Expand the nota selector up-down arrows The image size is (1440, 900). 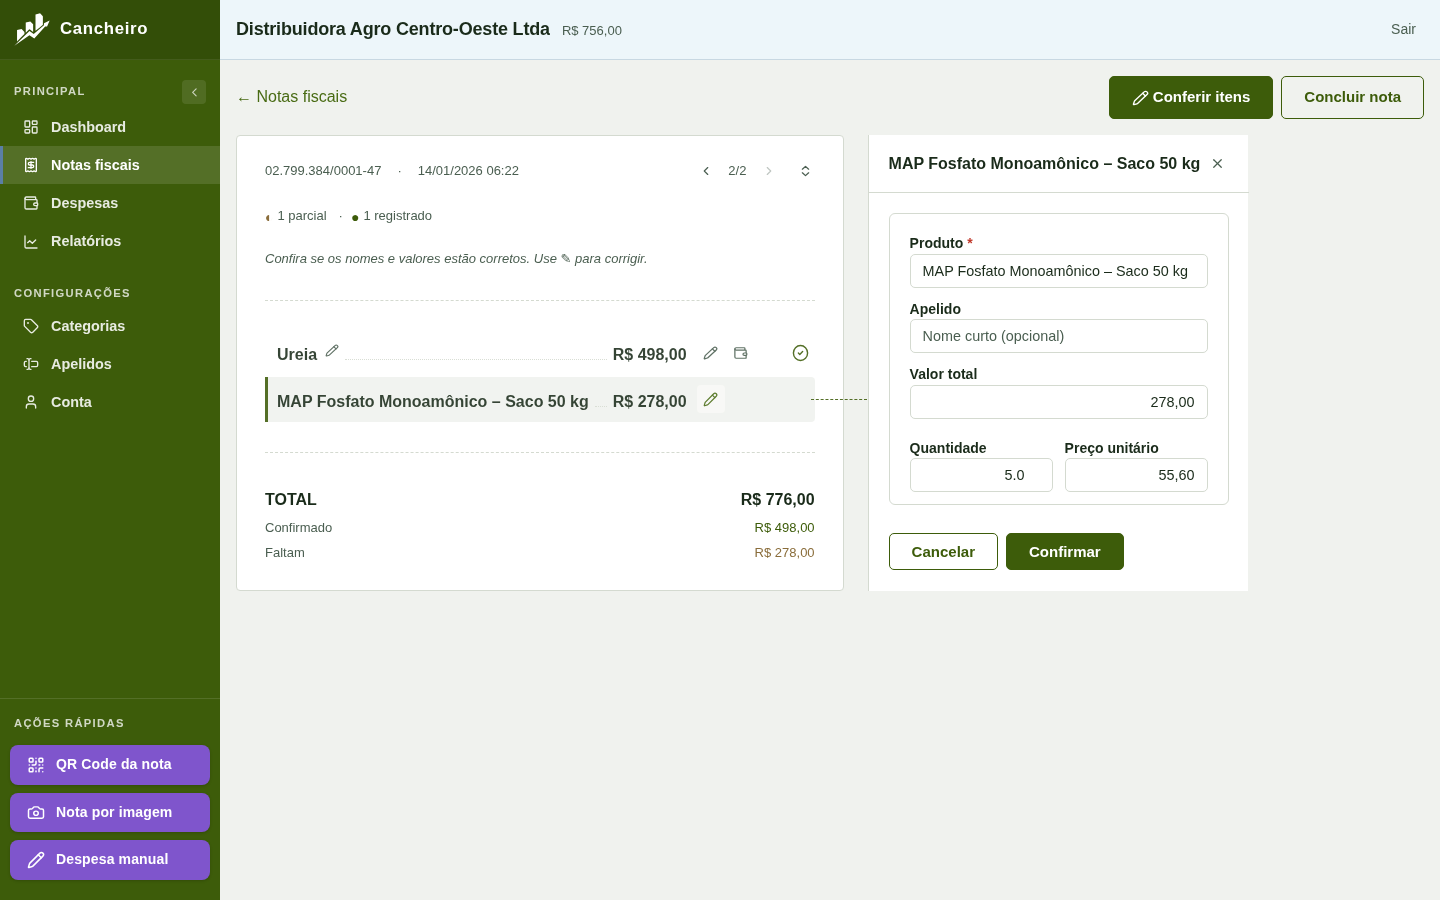click(805, 171)
